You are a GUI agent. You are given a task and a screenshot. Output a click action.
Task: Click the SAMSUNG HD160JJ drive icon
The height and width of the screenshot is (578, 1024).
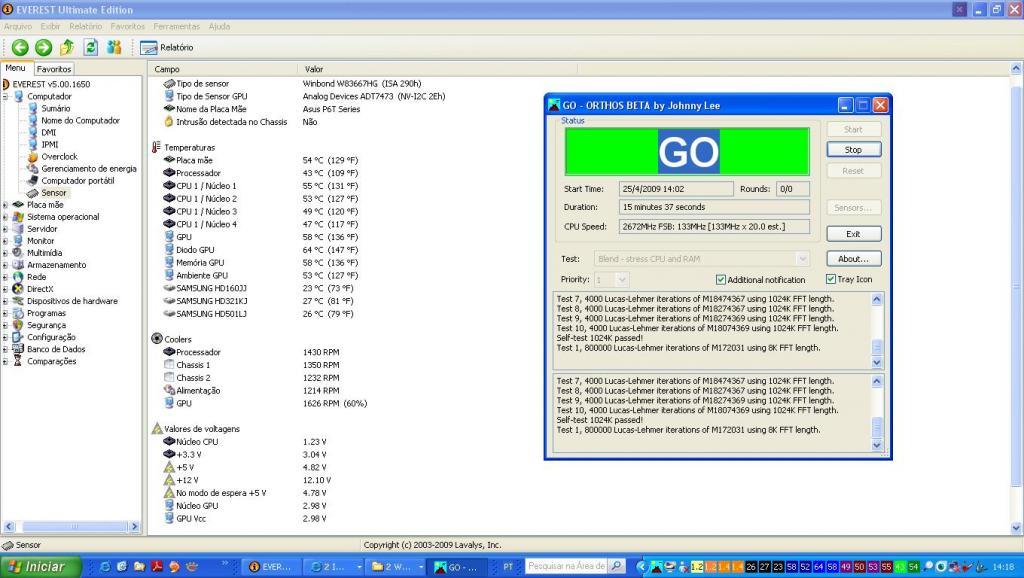coord(169,288)
